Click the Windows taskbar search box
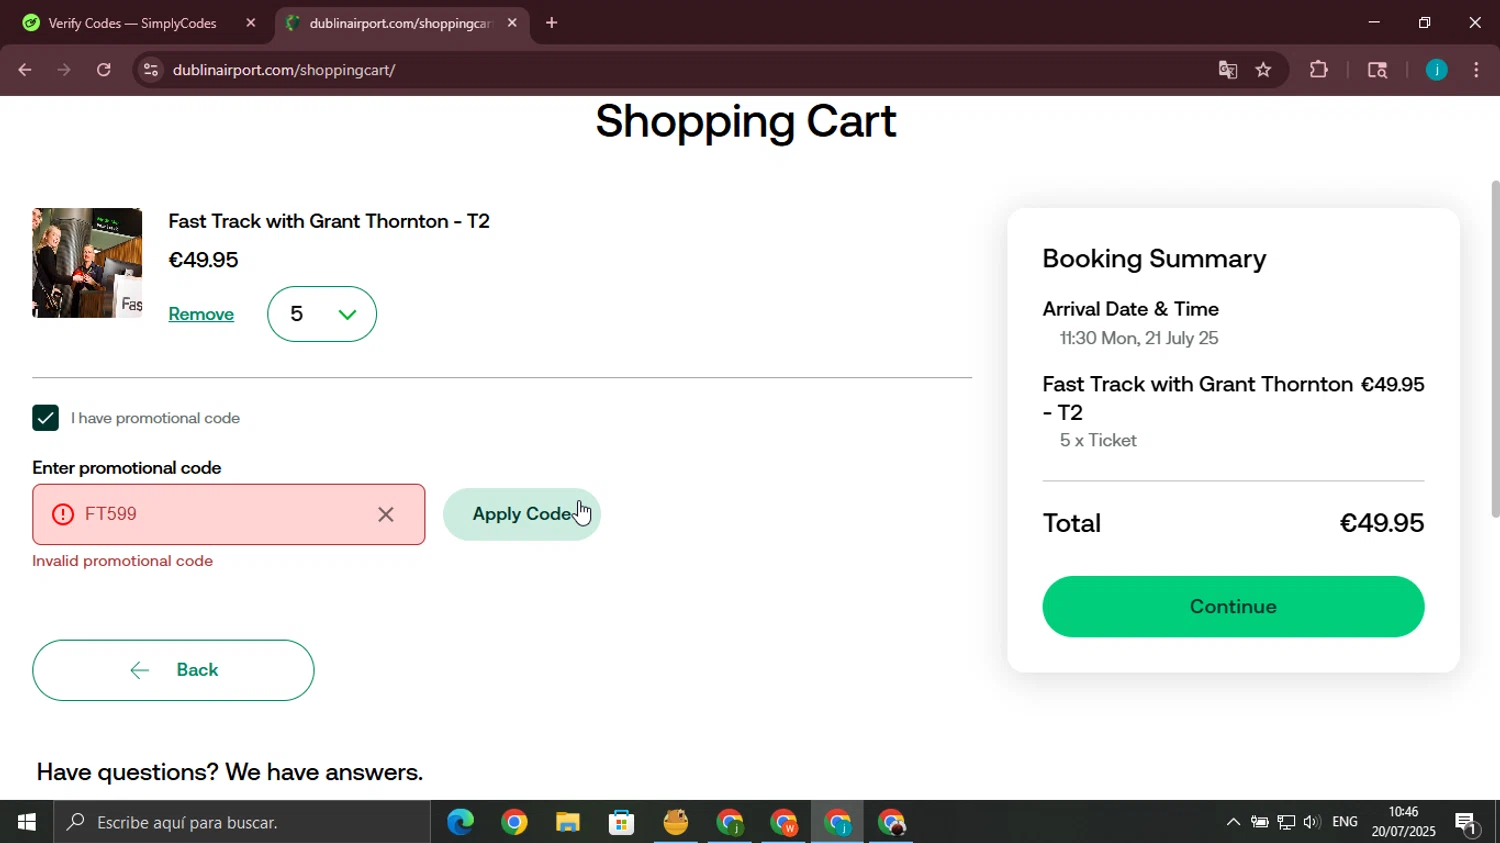Image resolution: width=1500 pixels, height=843 pixels. [242, 822]
